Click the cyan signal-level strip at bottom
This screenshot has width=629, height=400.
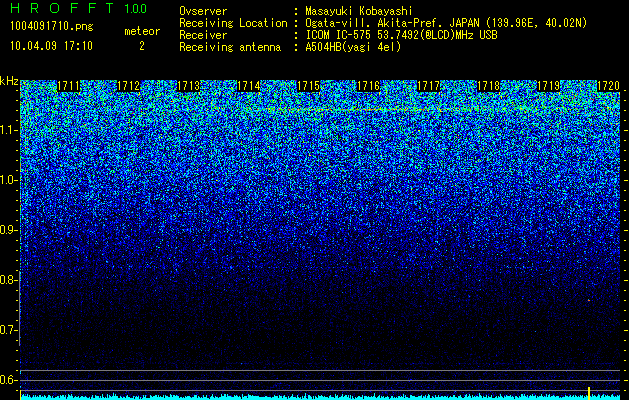point(320,397)
